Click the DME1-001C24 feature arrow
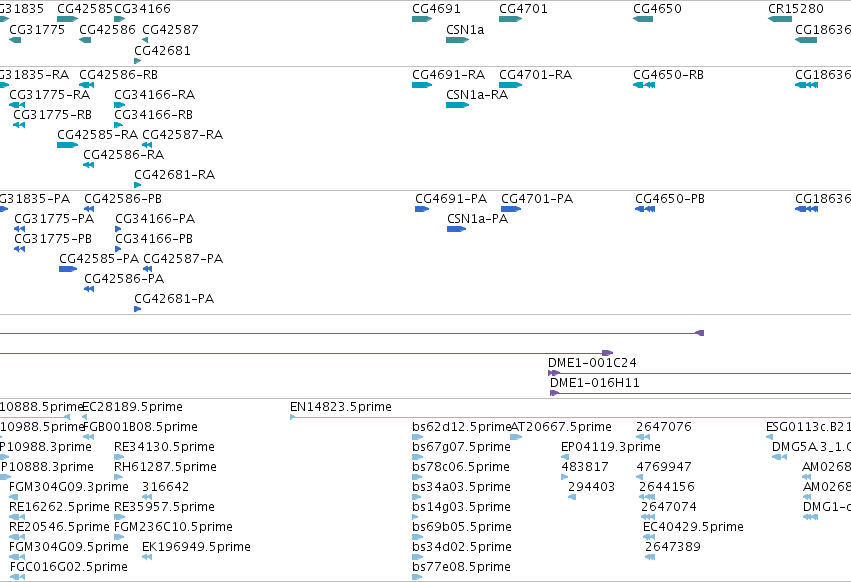This screenshot has height=582, width=851. (554, 373)
